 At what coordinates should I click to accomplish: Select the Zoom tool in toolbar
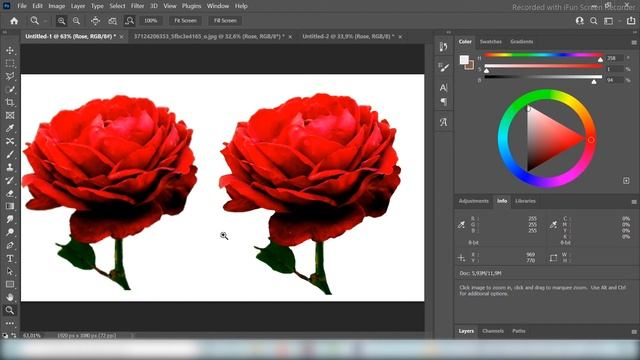tap(10, 310)
